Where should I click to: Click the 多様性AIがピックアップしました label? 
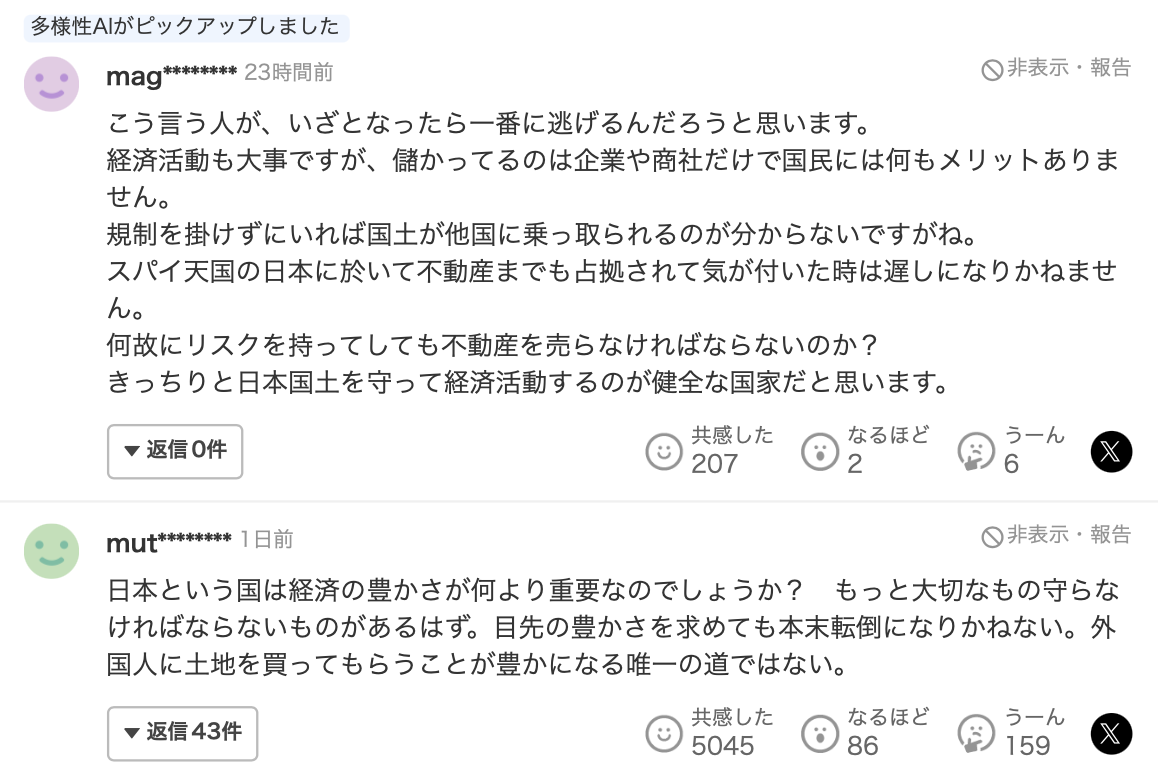click(x=185, y=27)
